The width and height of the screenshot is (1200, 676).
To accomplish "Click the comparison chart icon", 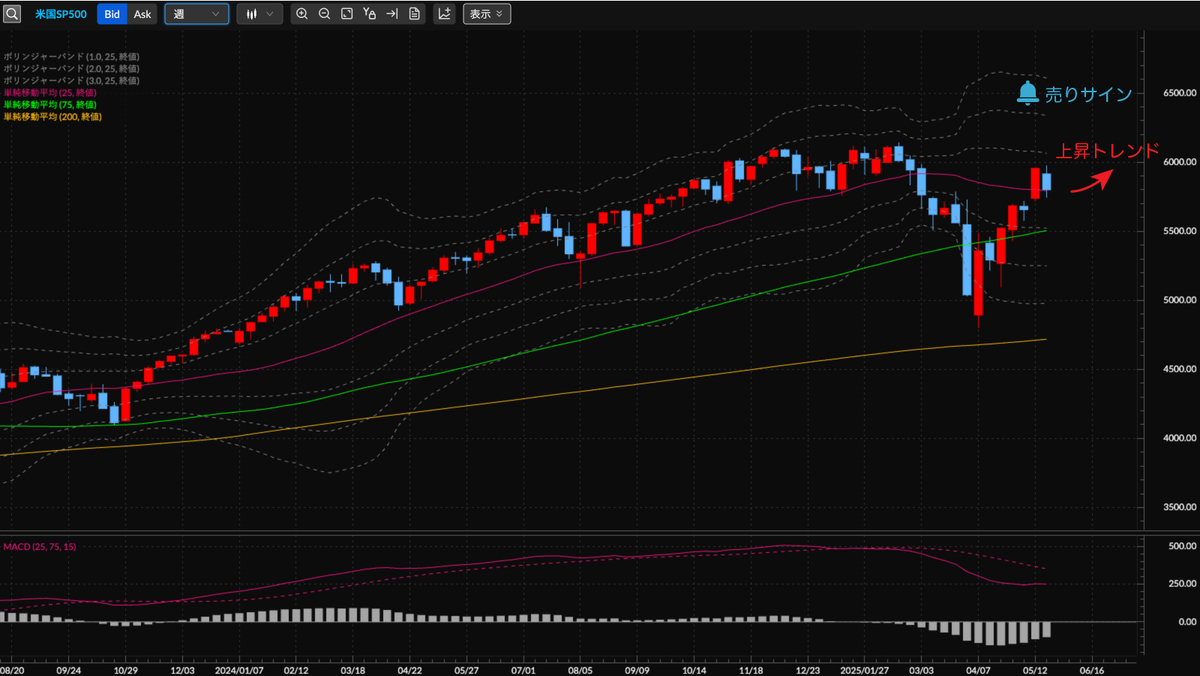I will 444,14.
